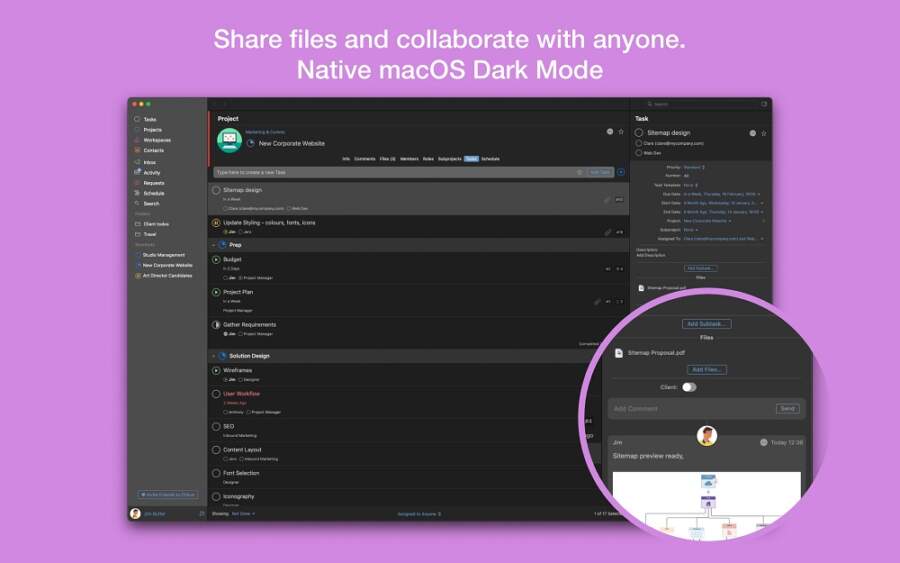Click the star icon in the Project header
This screenshot has width=900, height=563.
pos(621,132)
